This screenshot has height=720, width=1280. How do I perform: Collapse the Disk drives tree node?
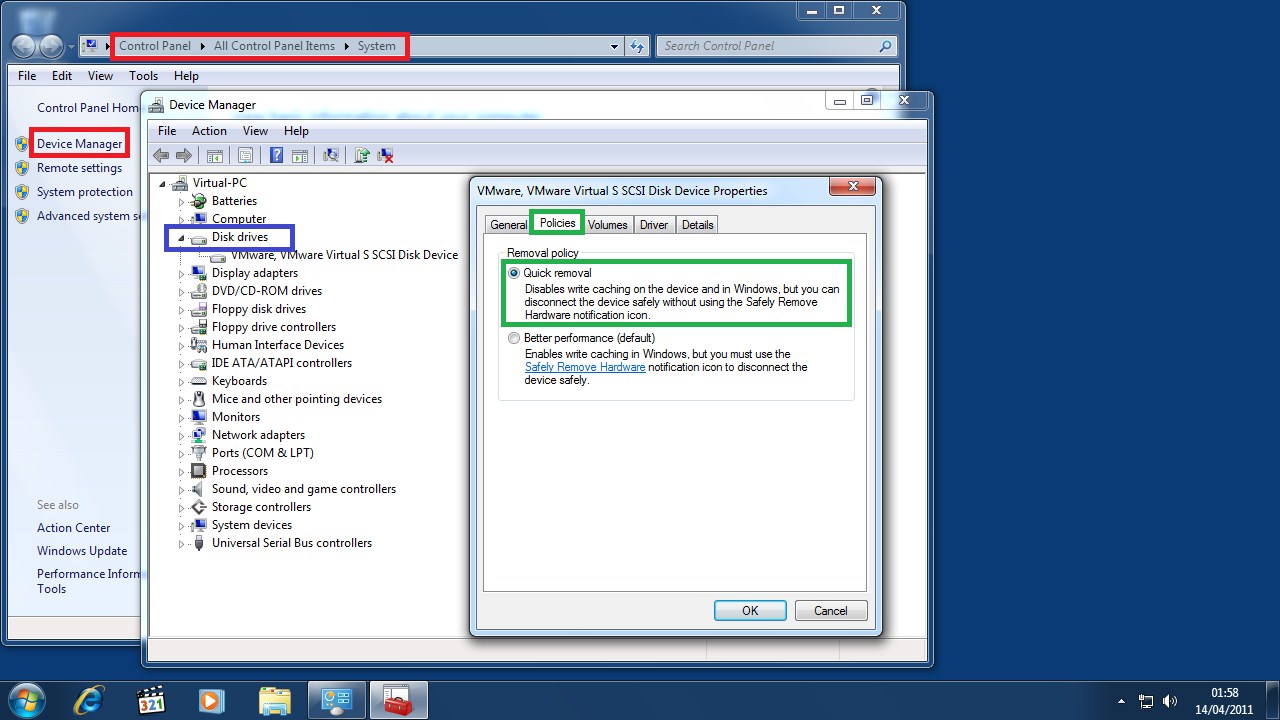pos(182,238)
